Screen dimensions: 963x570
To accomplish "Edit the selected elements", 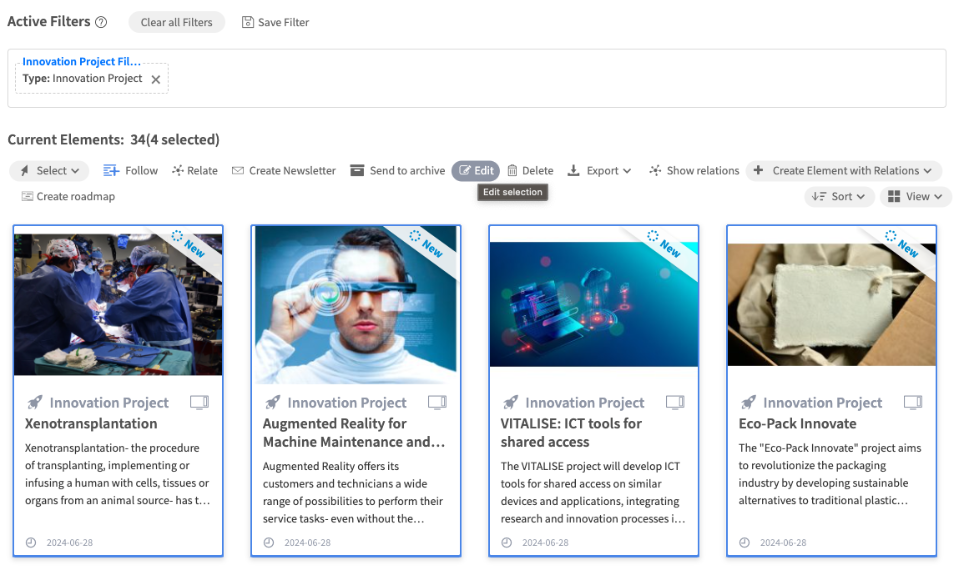I will click(476, 171).
